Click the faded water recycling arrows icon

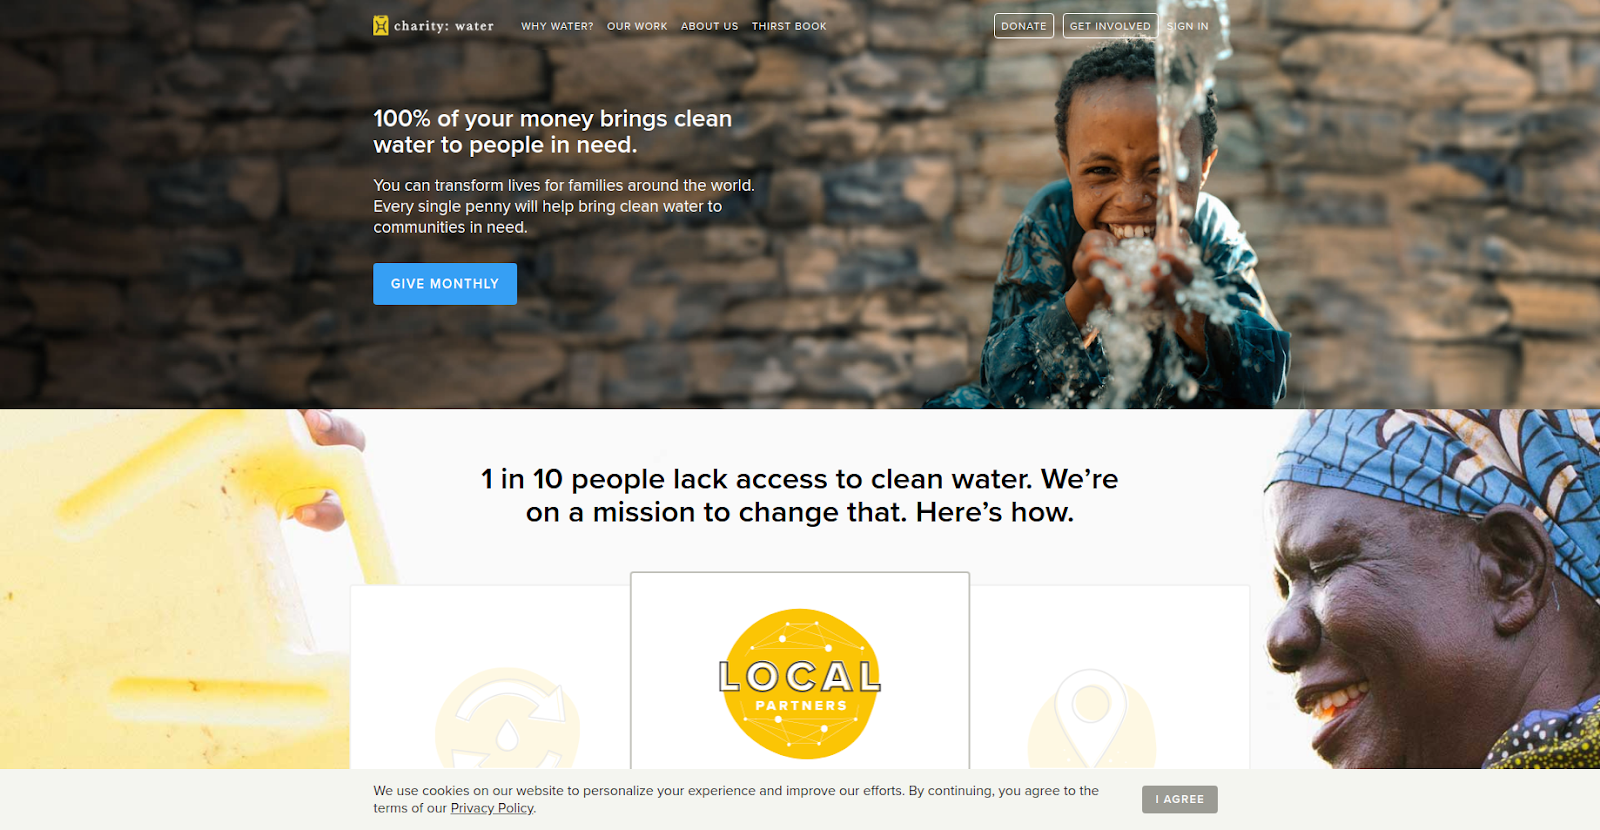coord(508,720)
